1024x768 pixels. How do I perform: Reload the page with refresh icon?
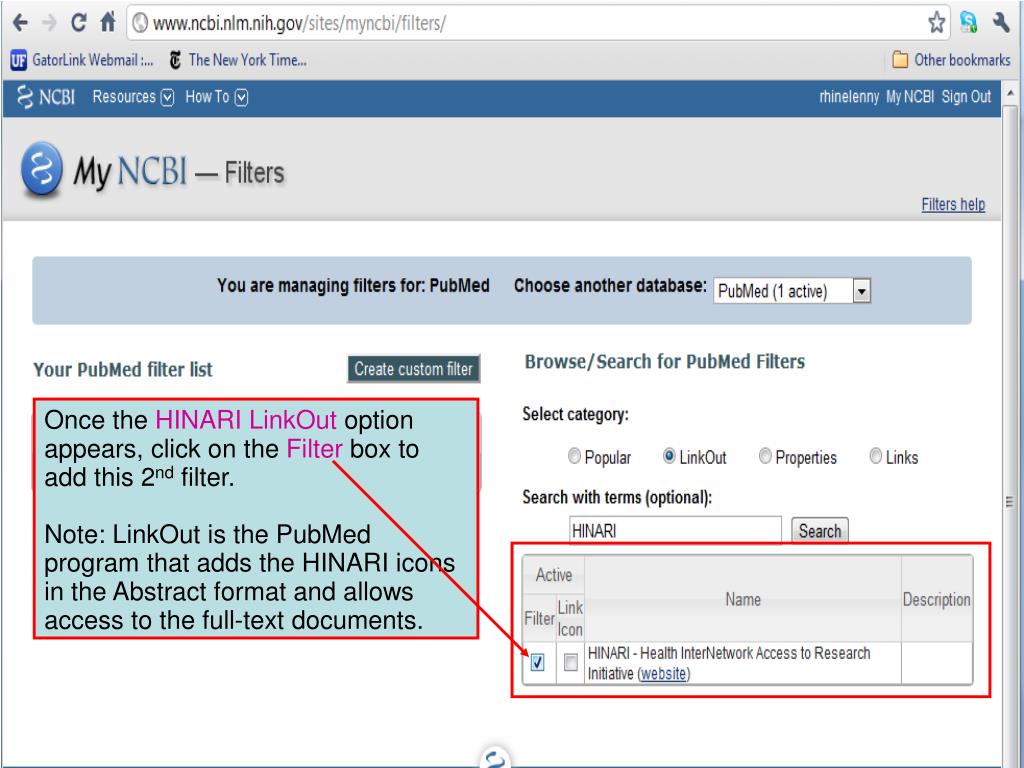[78, 23]
